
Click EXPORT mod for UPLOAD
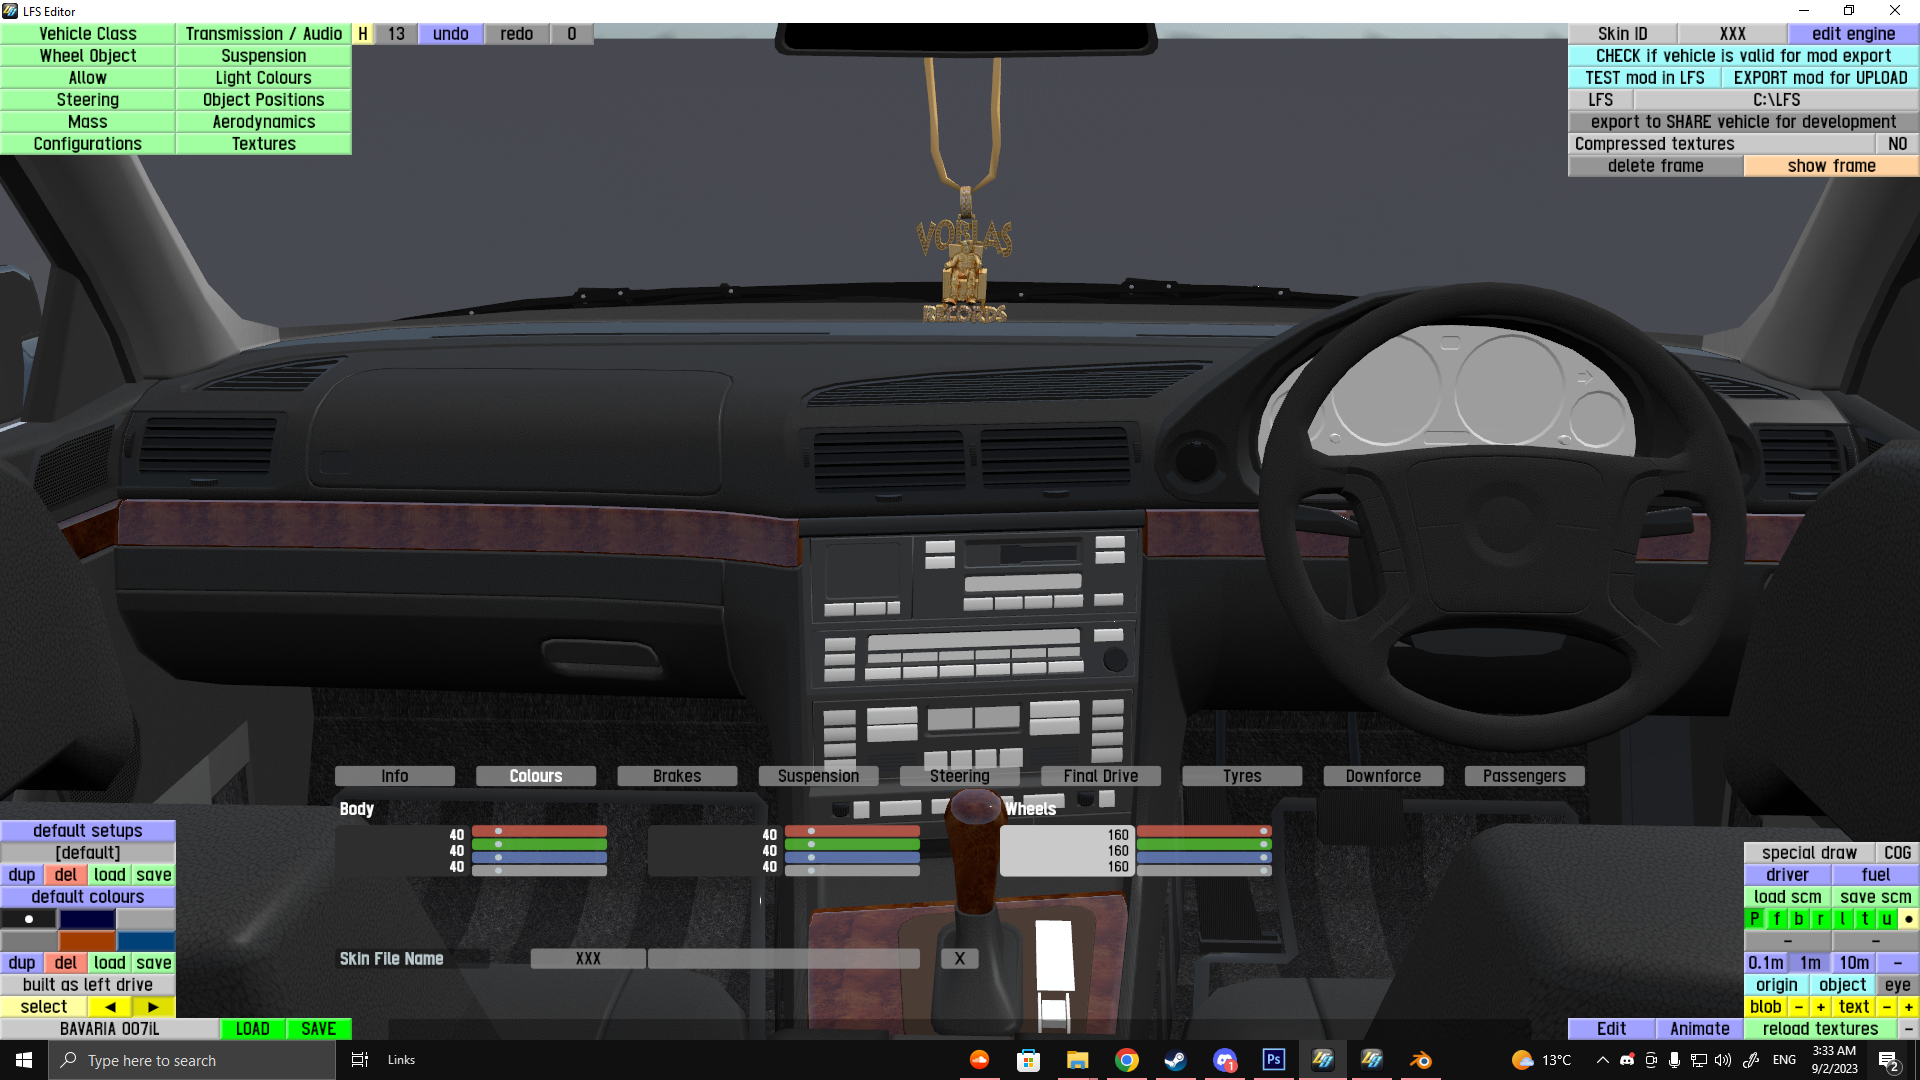pos(1820,78)
